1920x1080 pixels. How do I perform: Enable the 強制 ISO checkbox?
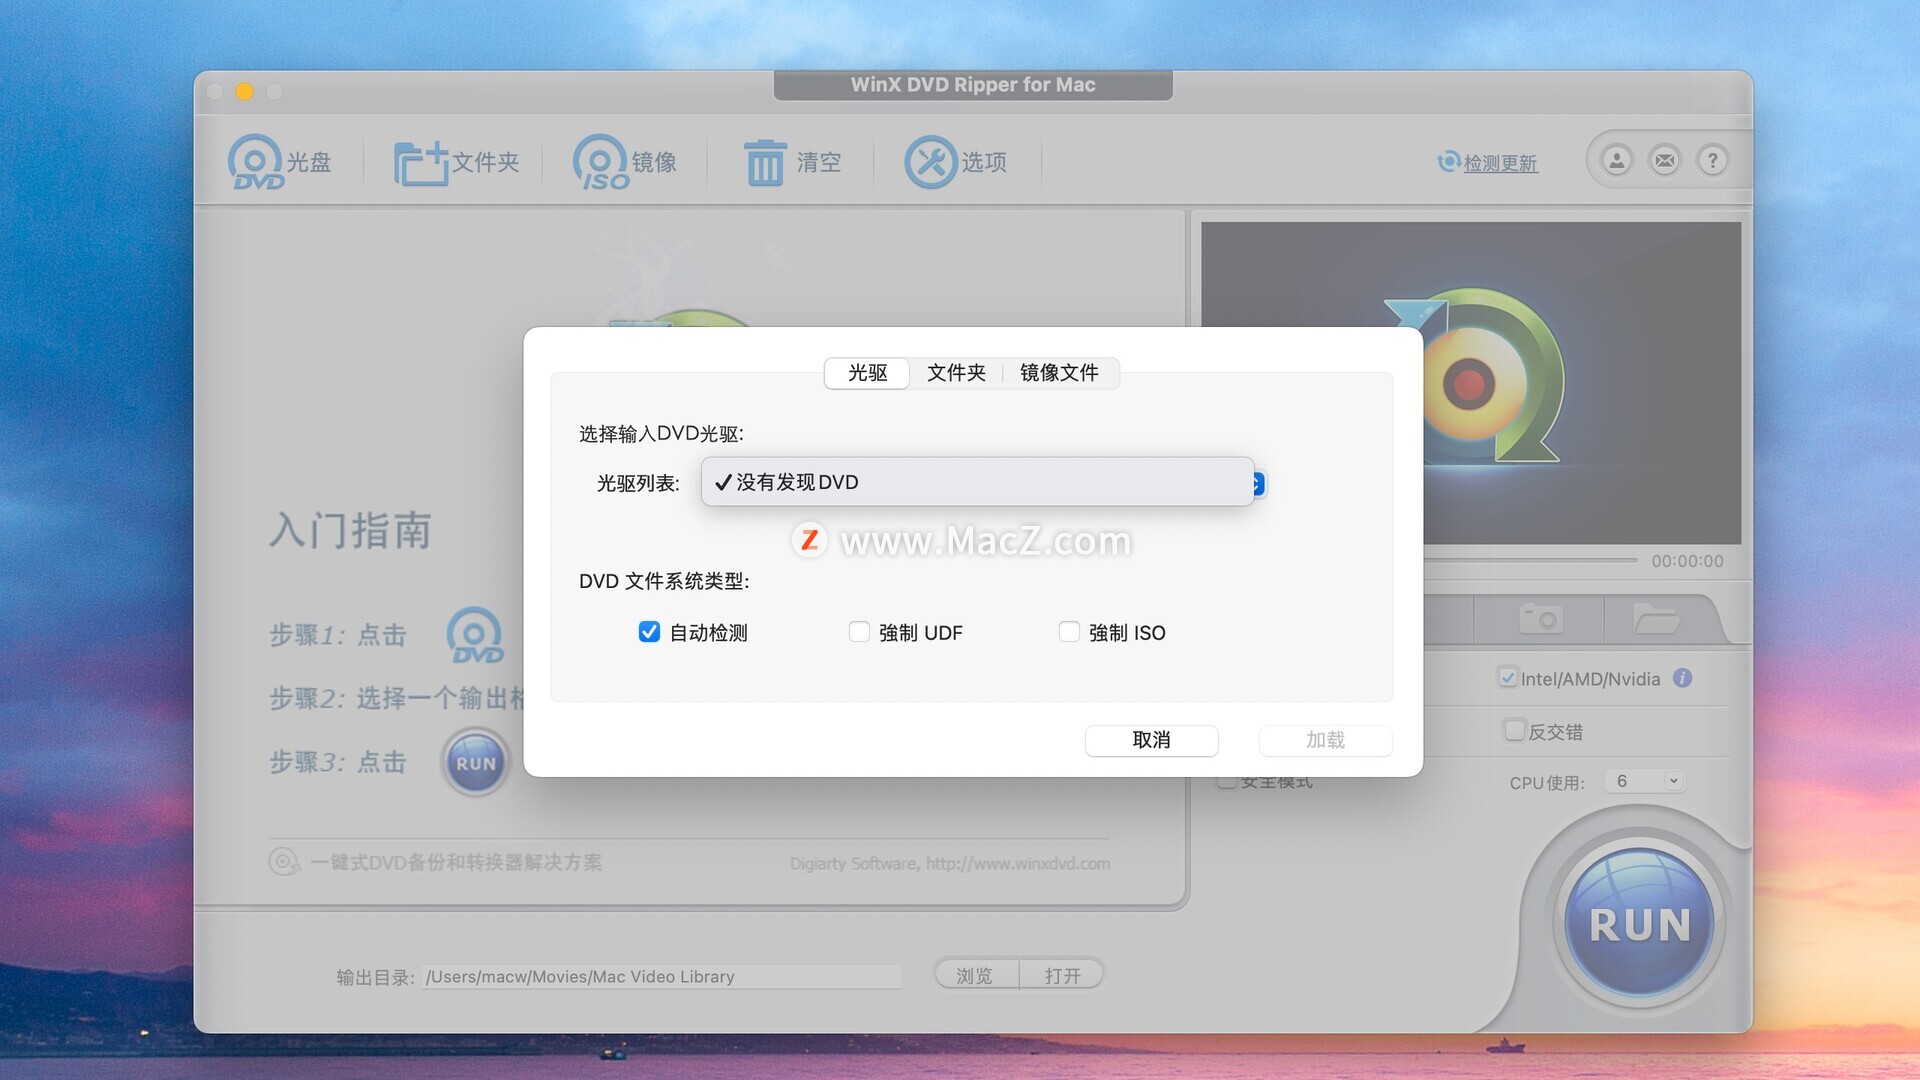tap(1069, 632)
